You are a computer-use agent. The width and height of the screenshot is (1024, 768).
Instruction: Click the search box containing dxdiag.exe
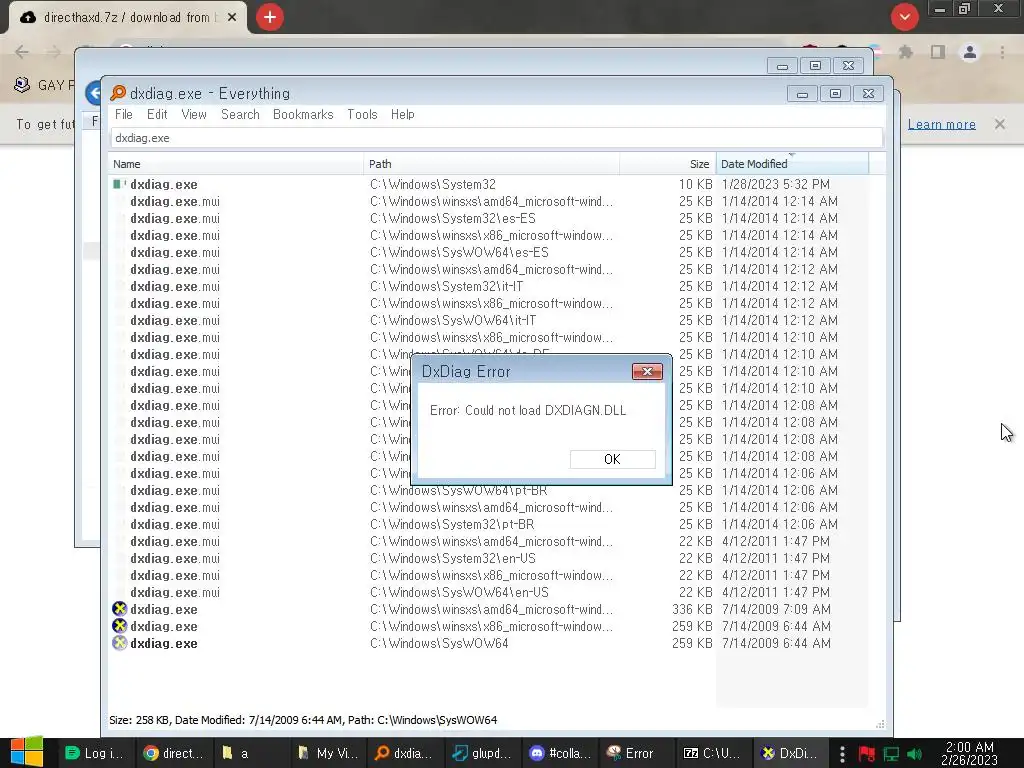pyautogui.click(x=496, y=138)
